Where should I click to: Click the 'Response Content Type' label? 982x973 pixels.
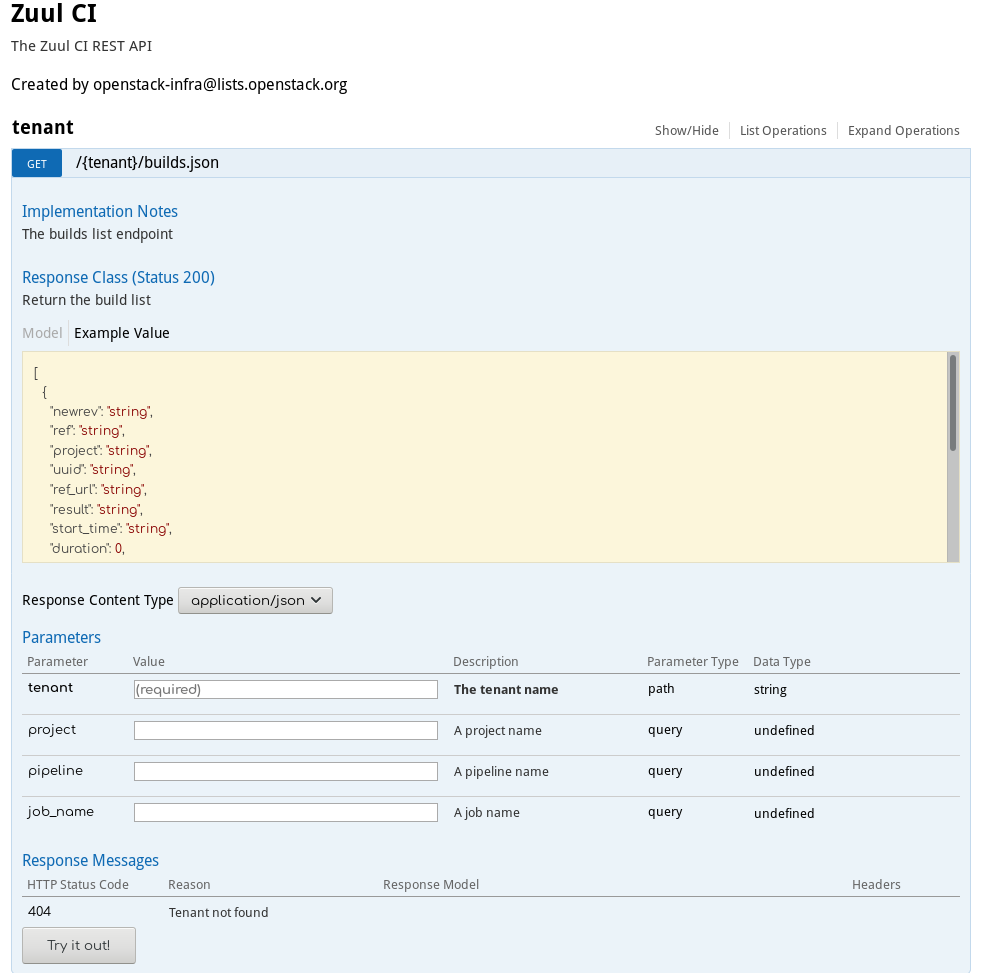(x=98, y=600)
